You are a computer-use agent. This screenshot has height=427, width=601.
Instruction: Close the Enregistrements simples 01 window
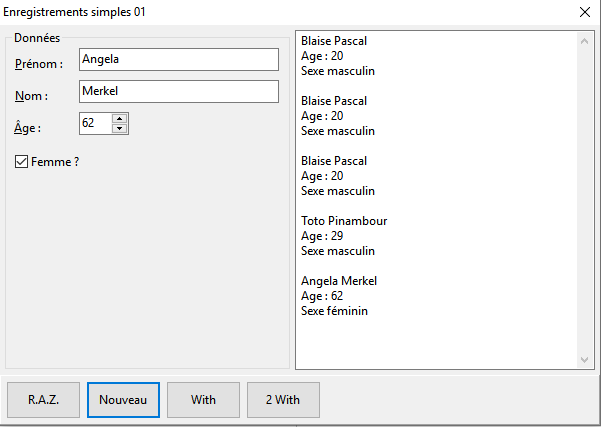[x=585, y=12]
